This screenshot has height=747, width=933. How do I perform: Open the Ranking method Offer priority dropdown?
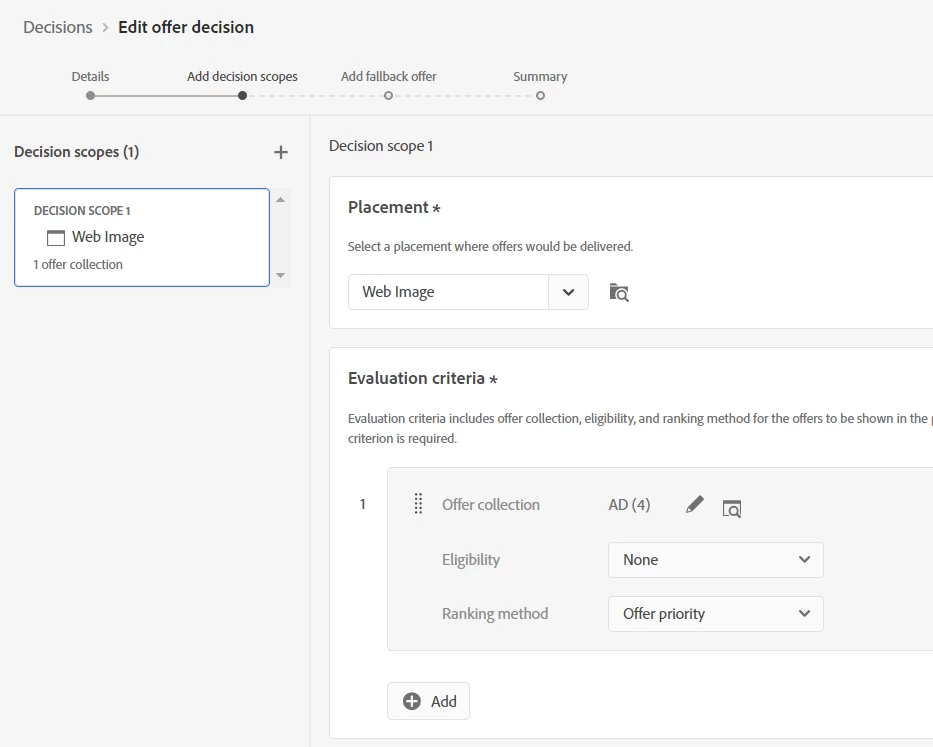click(x=715, y=614)
